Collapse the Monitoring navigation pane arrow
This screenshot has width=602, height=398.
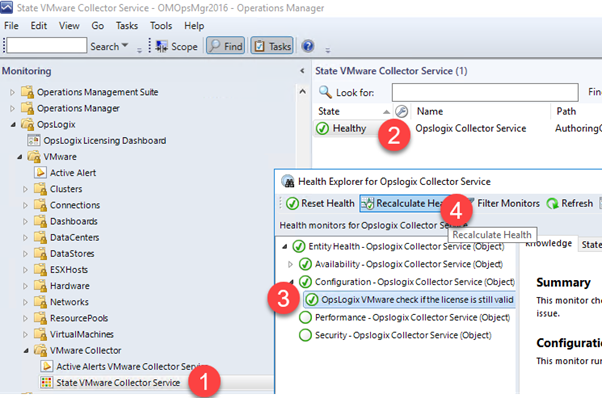click(x=302, y=71)
